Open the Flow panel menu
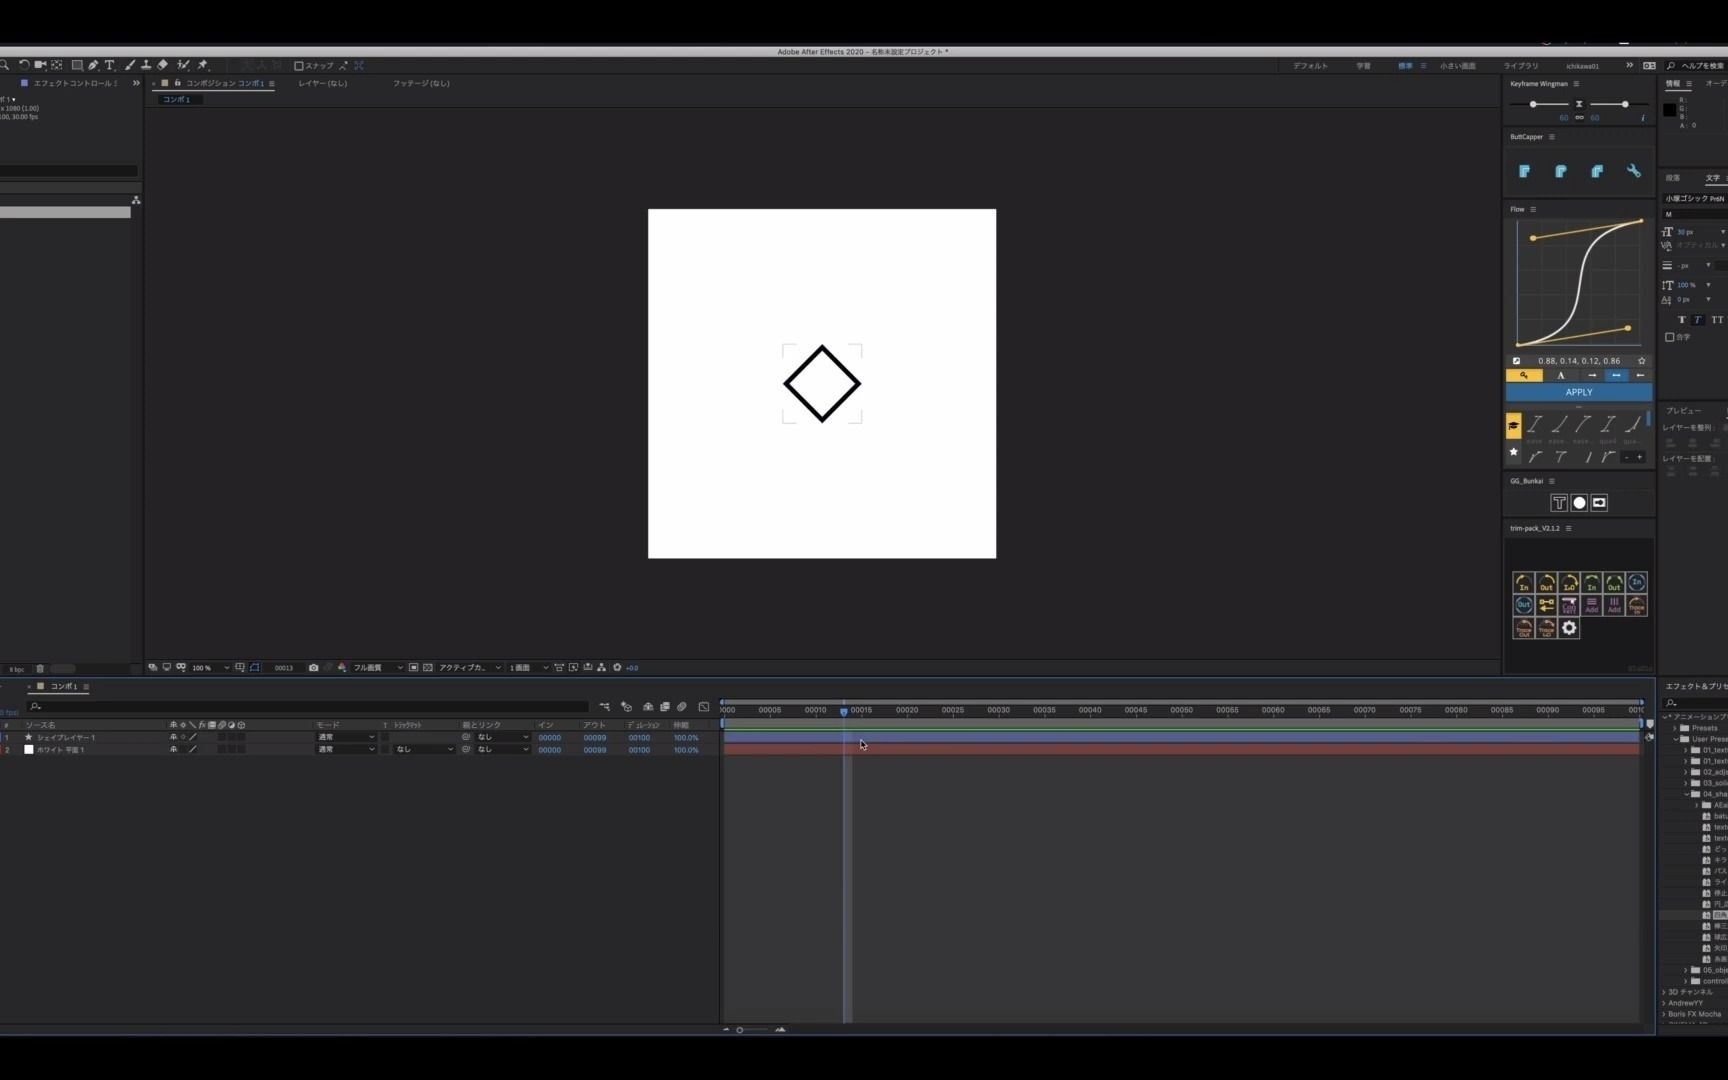Image resolution: width=1728 pixels, height=1080 pixels. point(1533,210)
